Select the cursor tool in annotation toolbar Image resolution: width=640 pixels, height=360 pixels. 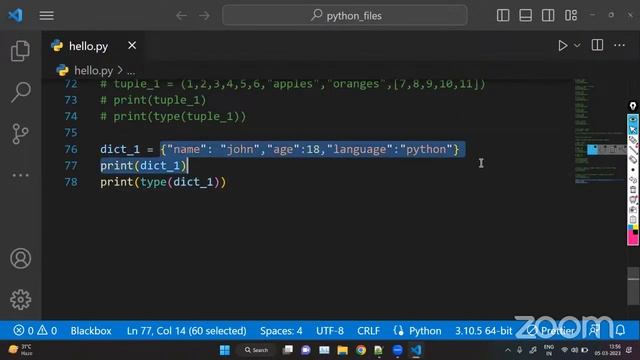[x=633, y=130]
